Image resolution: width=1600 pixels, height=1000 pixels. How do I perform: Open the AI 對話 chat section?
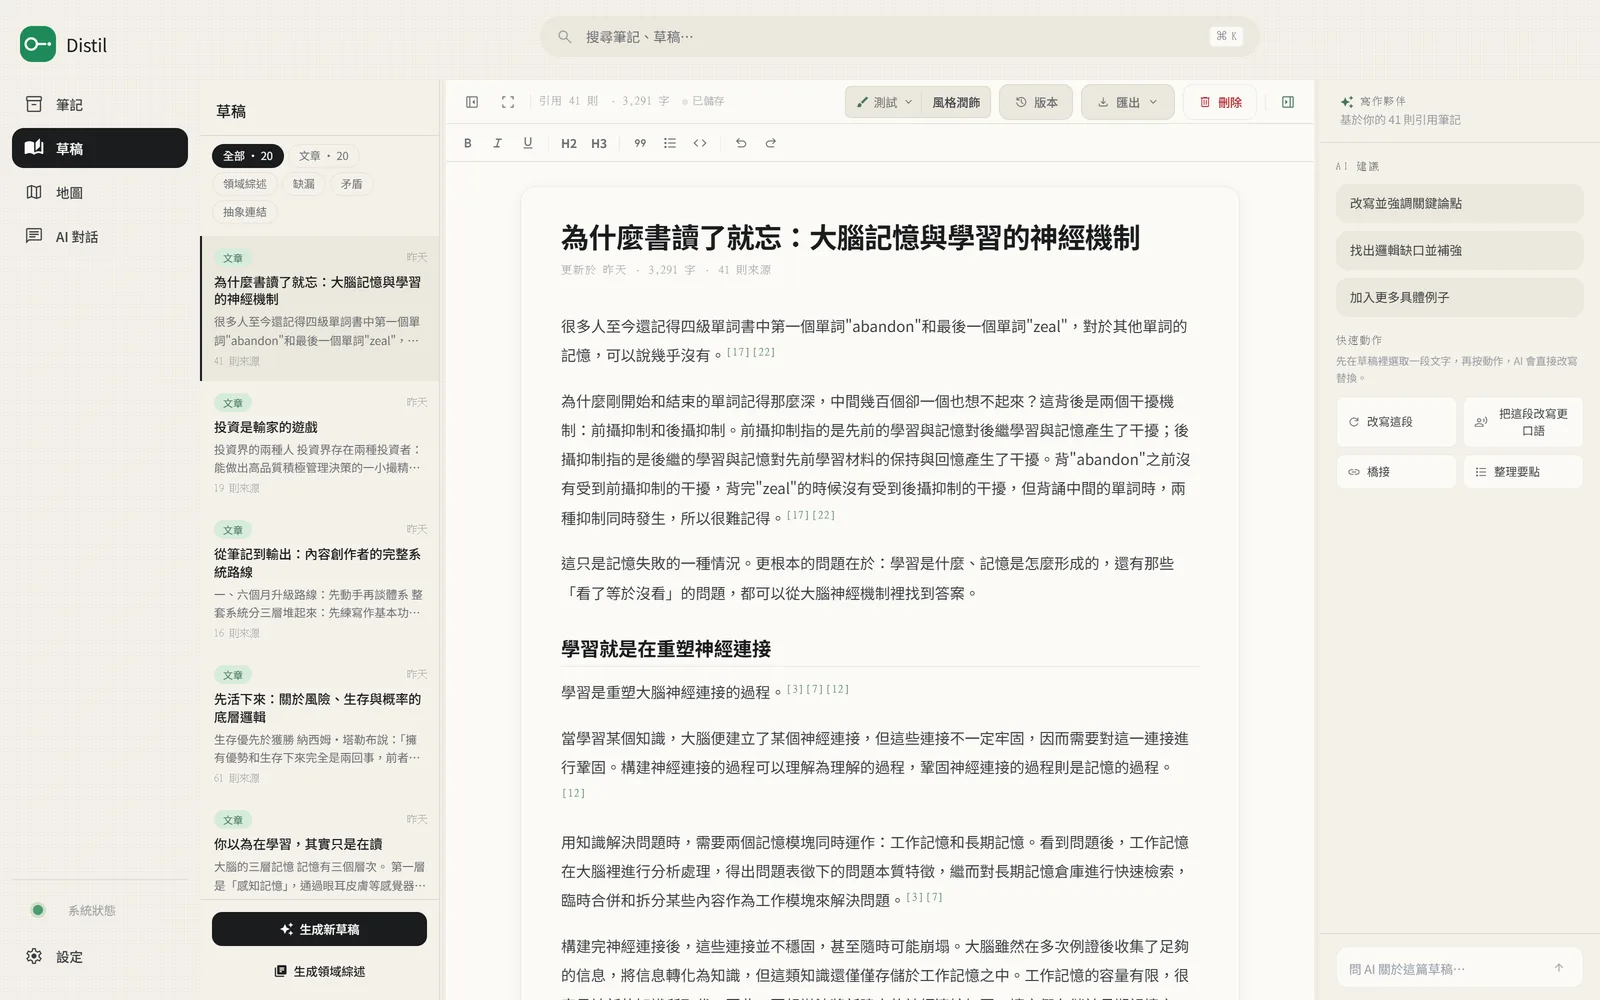point(100,236)
